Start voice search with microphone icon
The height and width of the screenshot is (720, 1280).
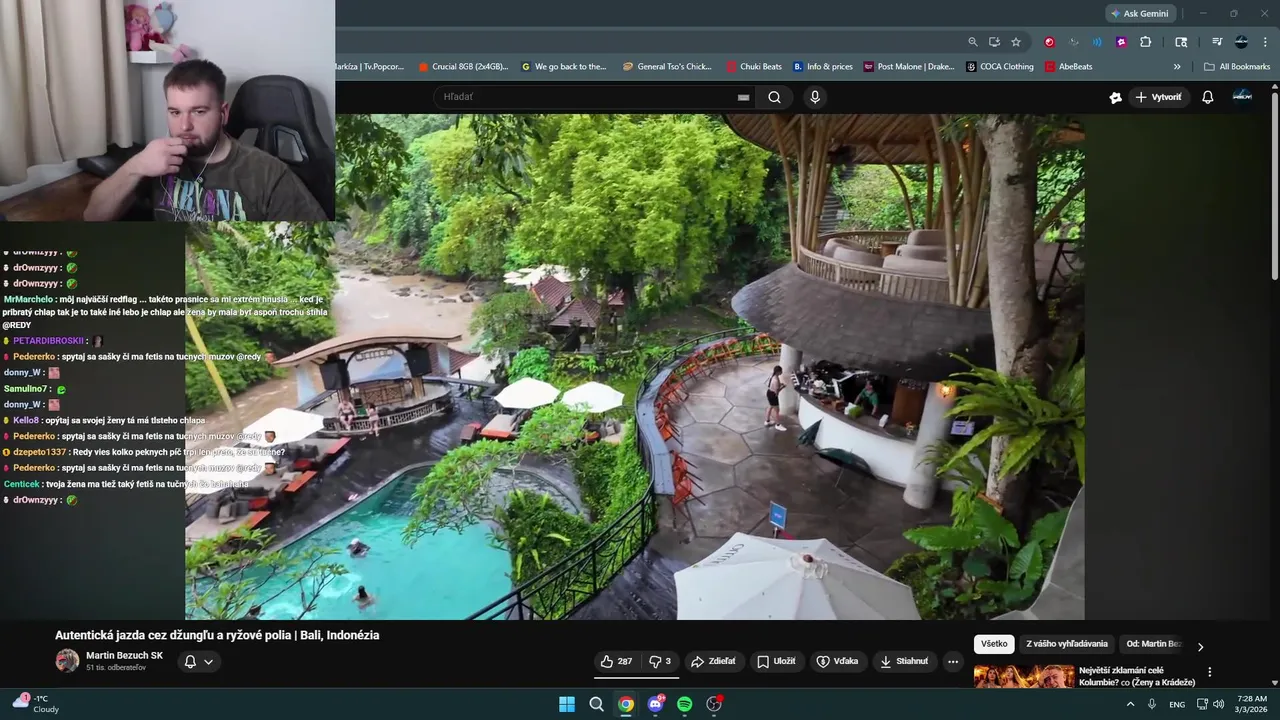tap(815, 97)
